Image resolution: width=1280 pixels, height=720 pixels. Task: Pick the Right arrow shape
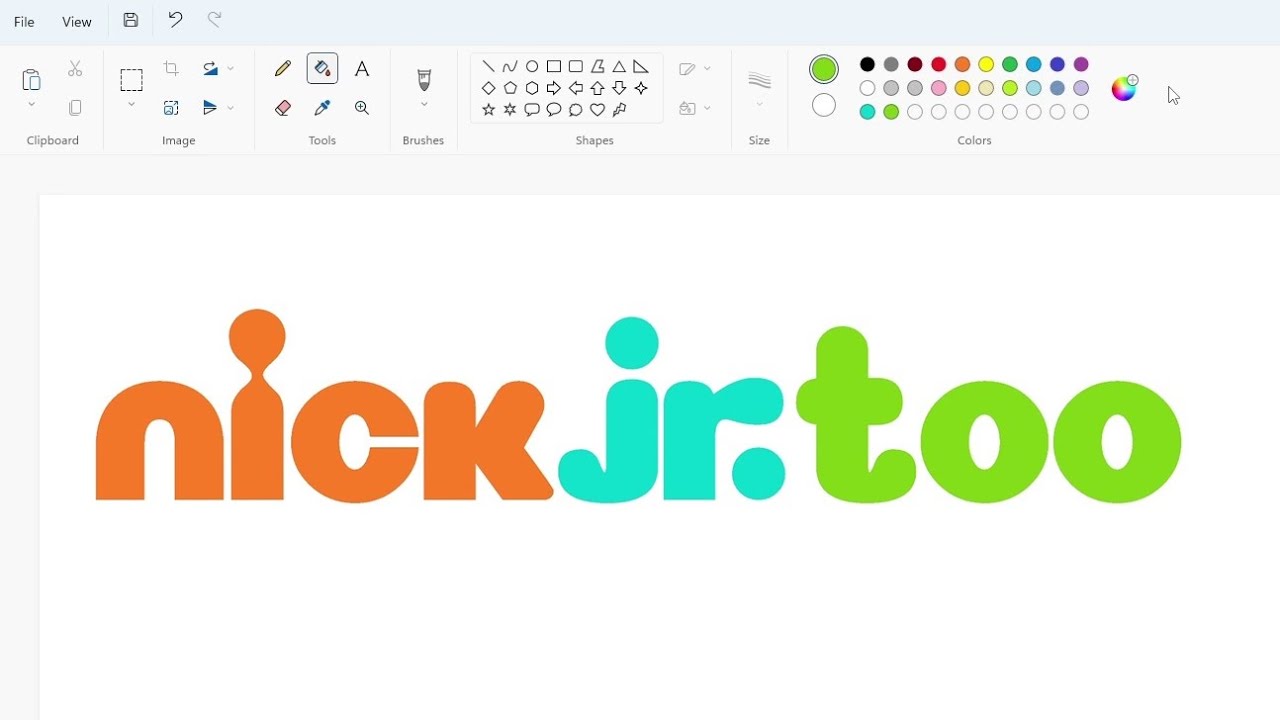pos(554,89)
